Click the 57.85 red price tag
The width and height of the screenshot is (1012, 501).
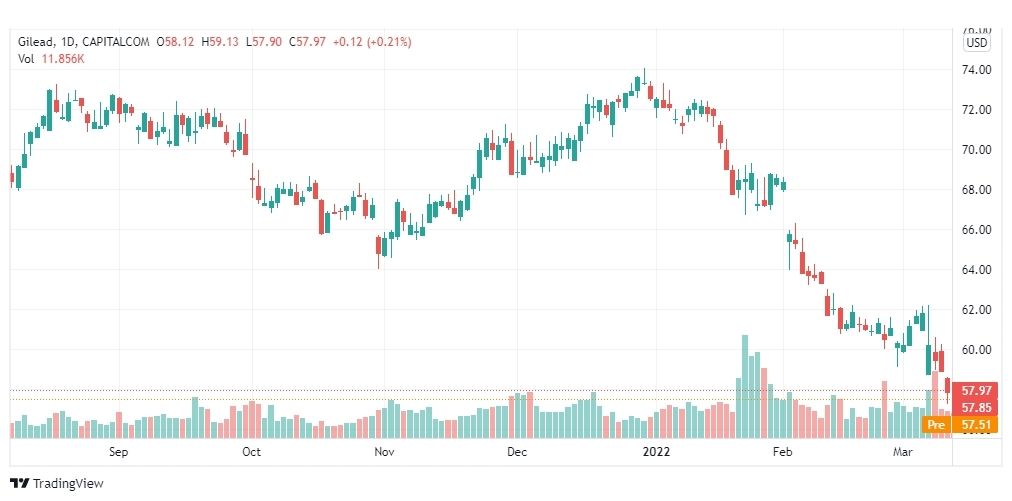click(976, 408)
